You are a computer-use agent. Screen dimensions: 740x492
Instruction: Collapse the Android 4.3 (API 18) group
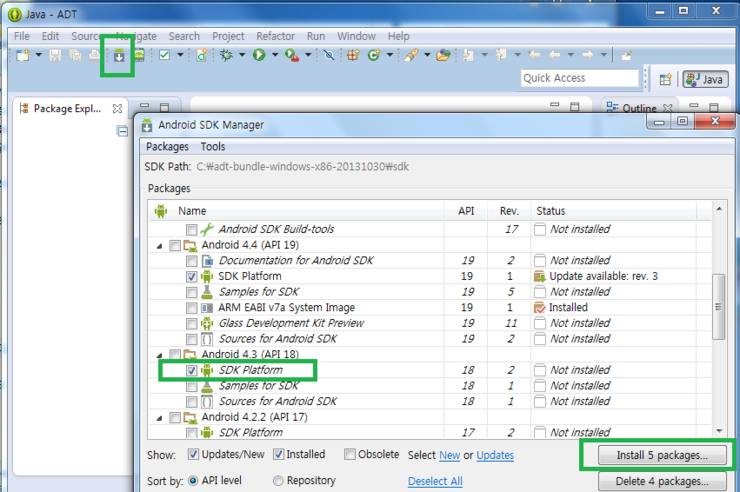coord(160,355)
